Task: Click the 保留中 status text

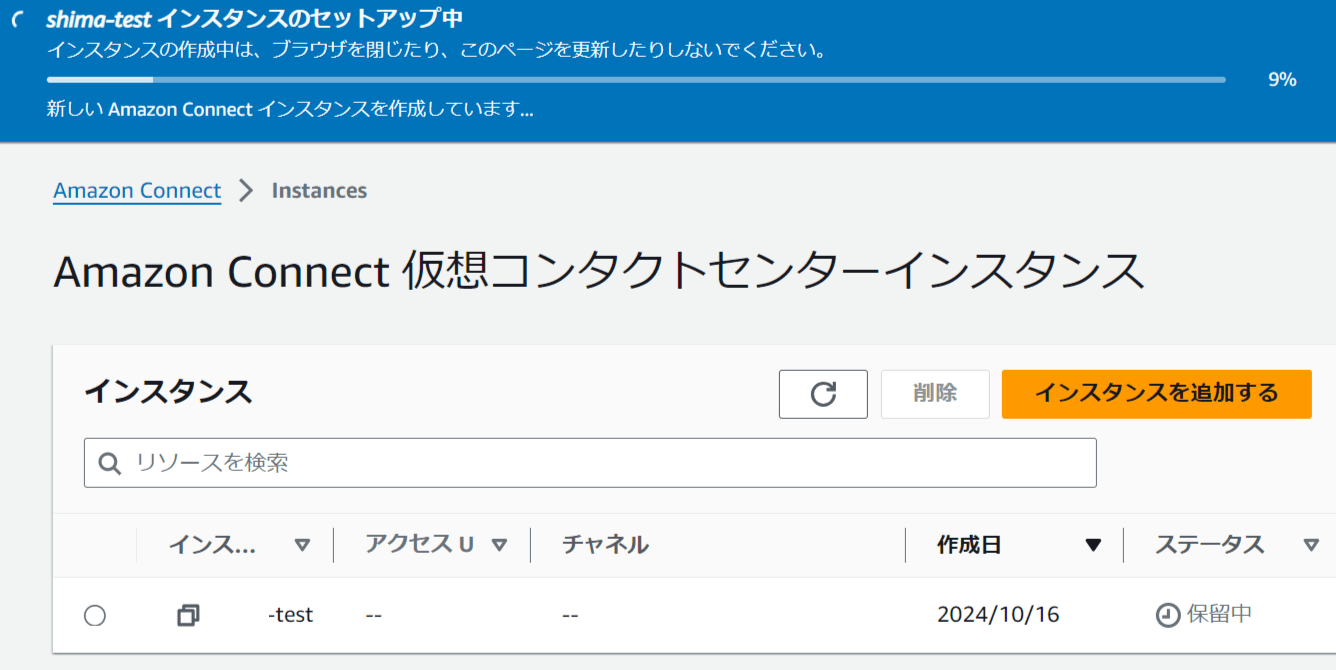Action: [x=1219, y=614]
